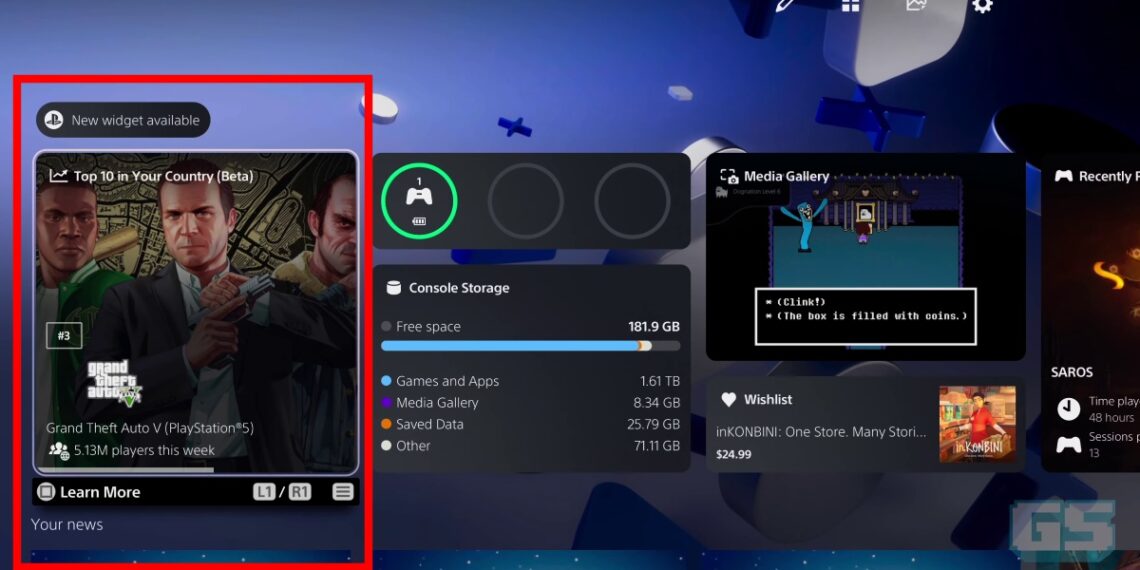The width and height of the screenshot is (1140, 570).
Task: Select the last empty controller slot
Action: pyautogui.click(x=632, y=201)
